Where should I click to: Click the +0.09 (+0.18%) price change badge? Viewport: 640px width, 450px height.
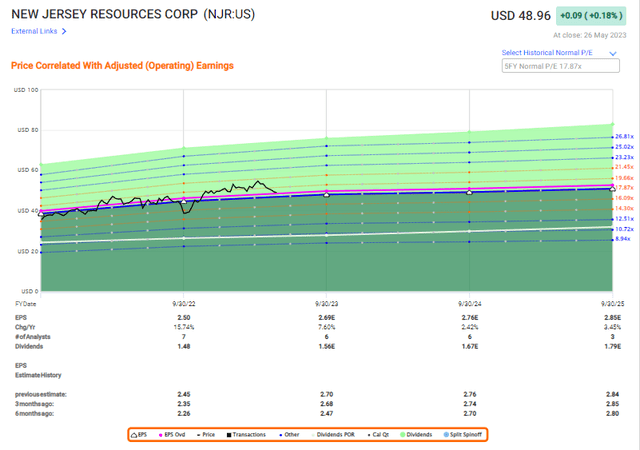click(591, 16)
